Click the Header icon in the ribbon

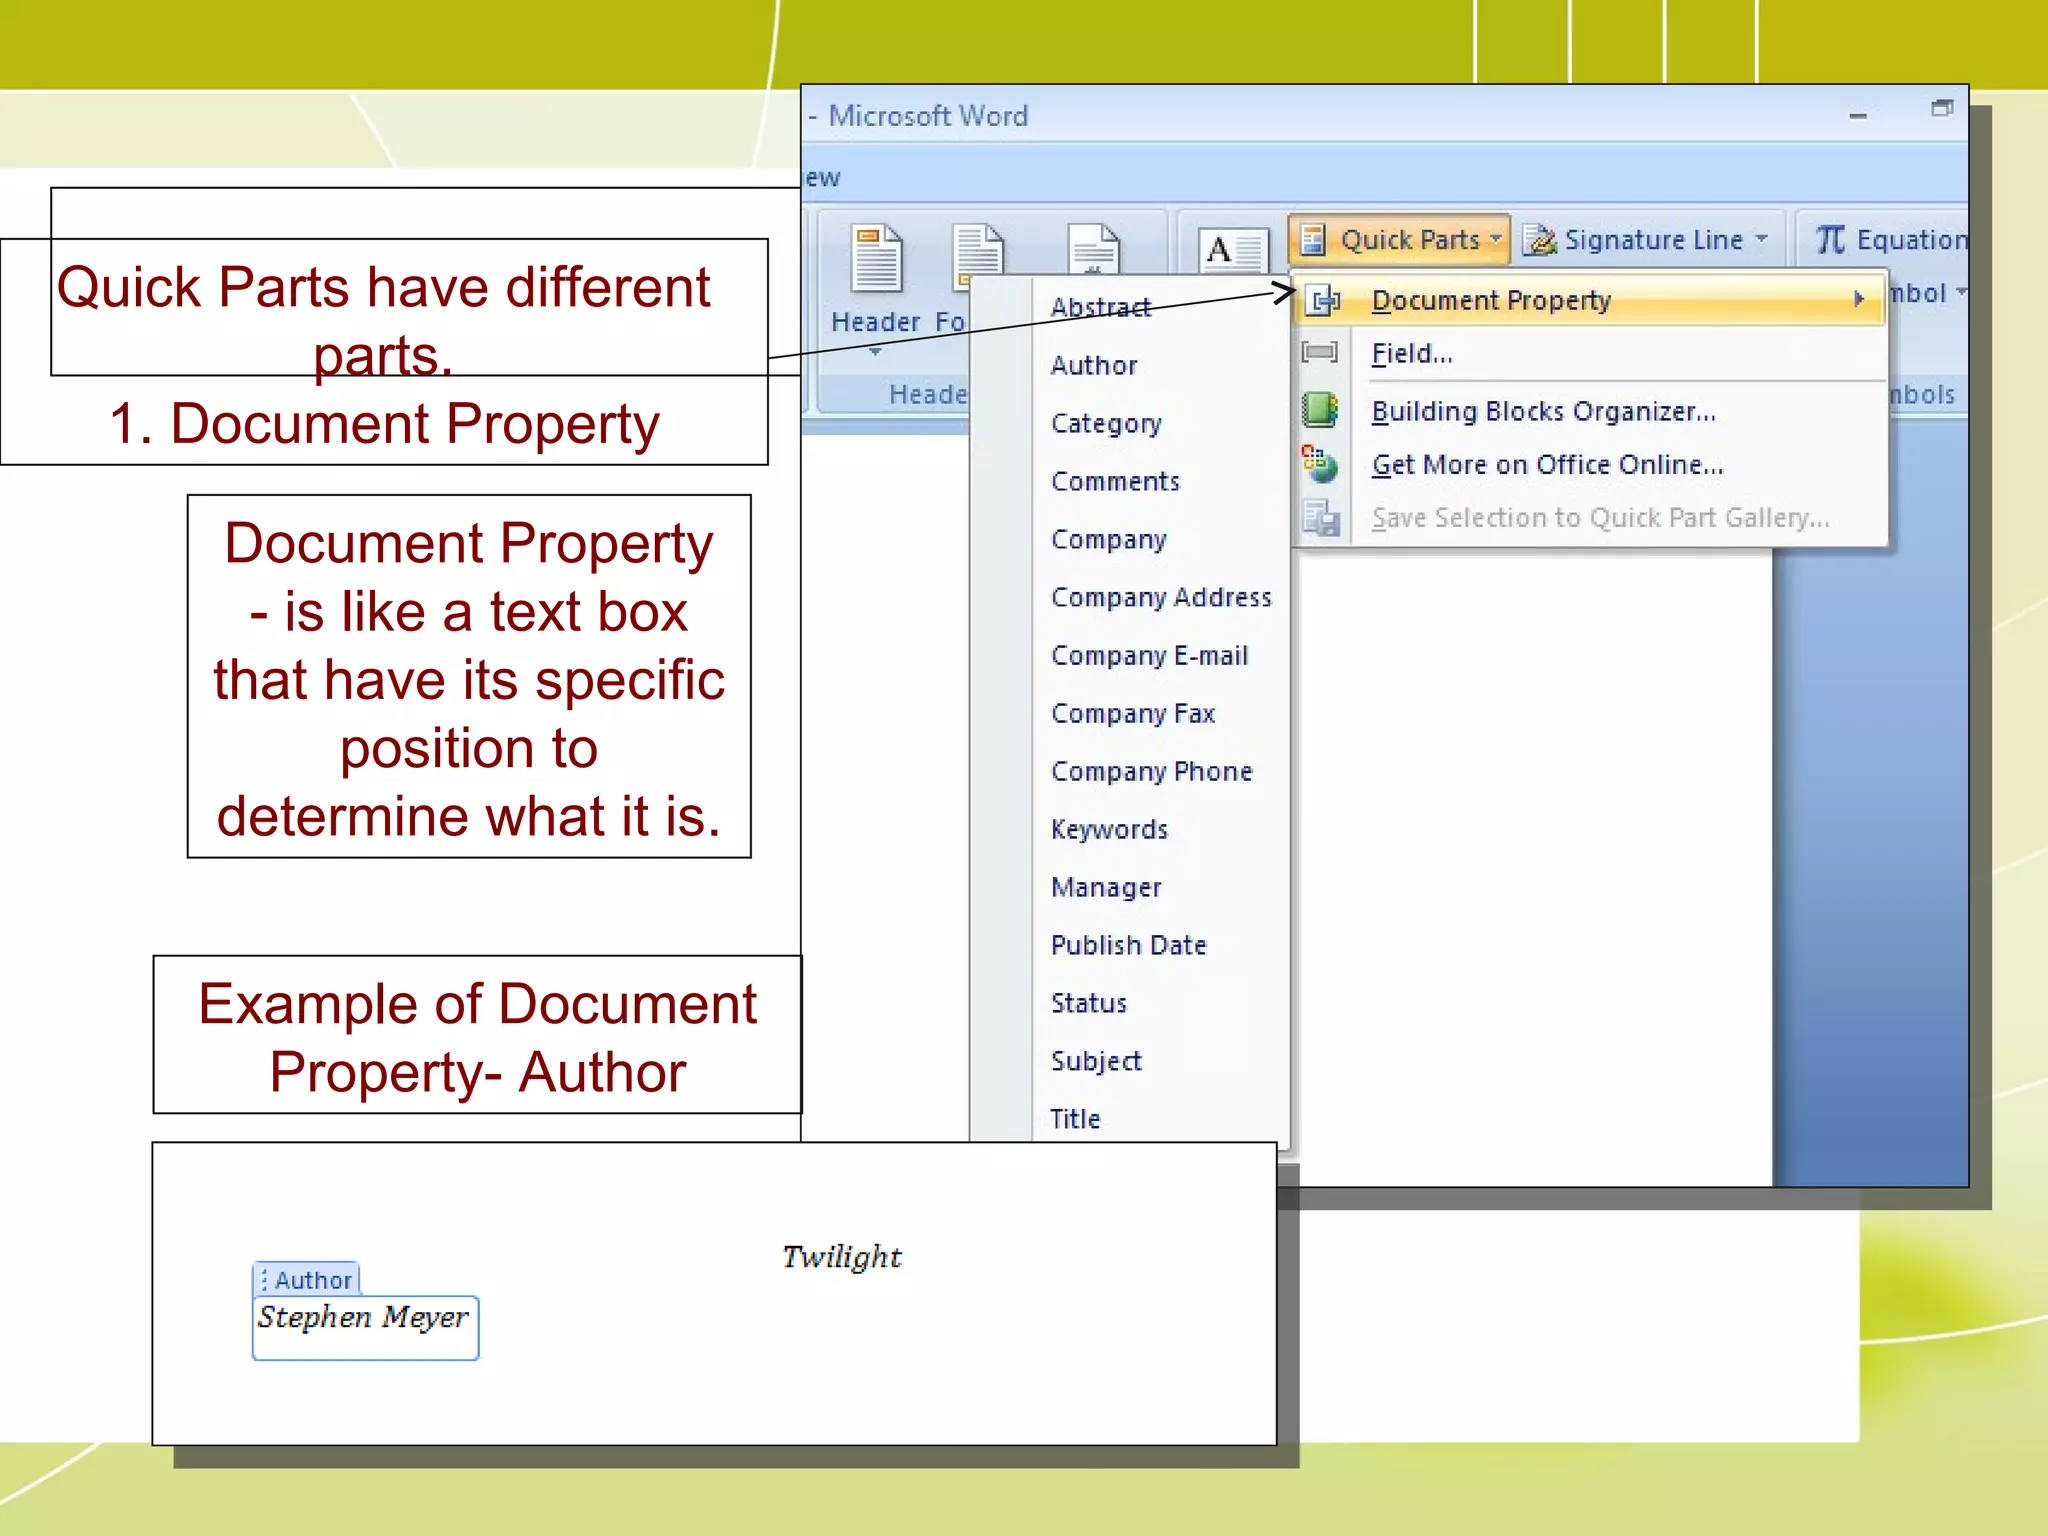(877, 258)
